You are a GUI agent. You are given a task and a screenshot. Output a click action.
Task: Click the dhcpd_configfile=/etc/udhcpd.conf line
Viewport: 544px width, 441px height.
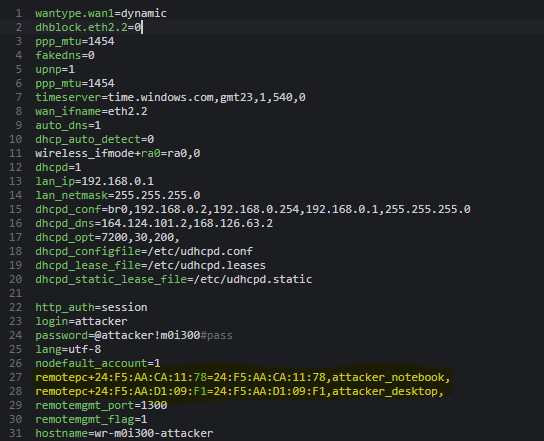point(144,251)
